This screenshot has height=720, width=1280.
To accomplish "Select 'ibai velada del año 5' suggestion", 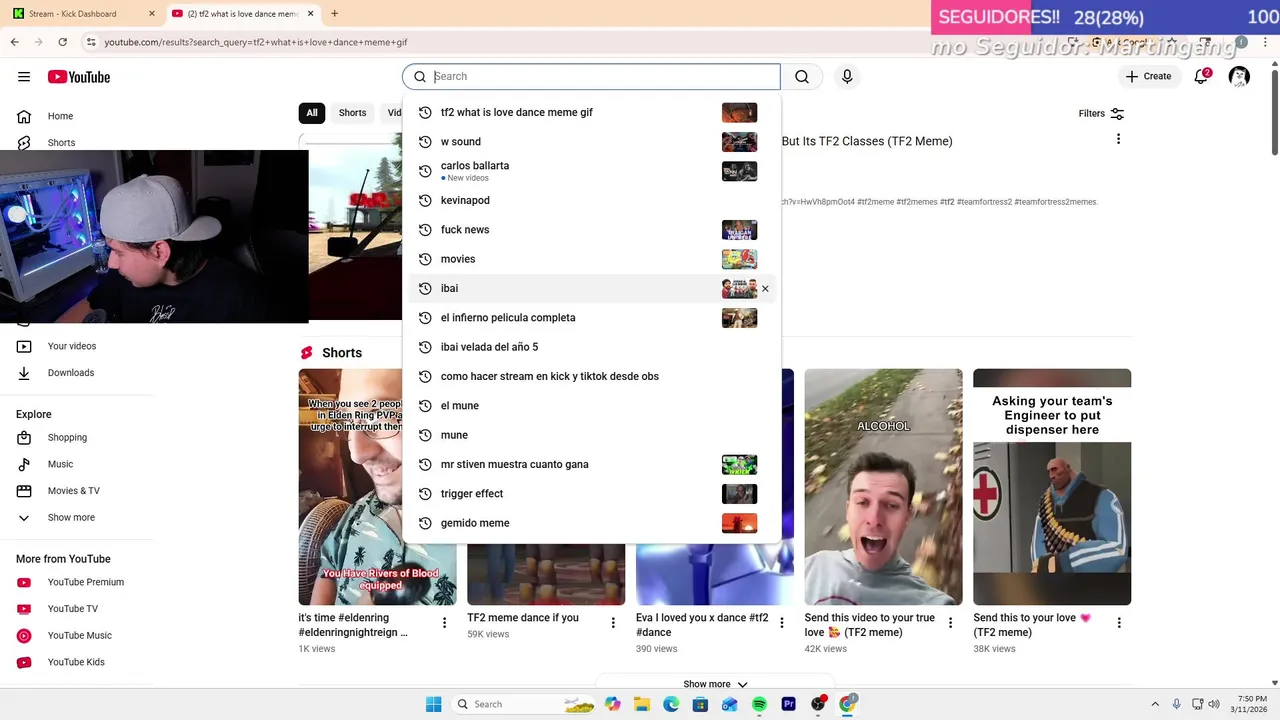I will (x=591, y=347).
